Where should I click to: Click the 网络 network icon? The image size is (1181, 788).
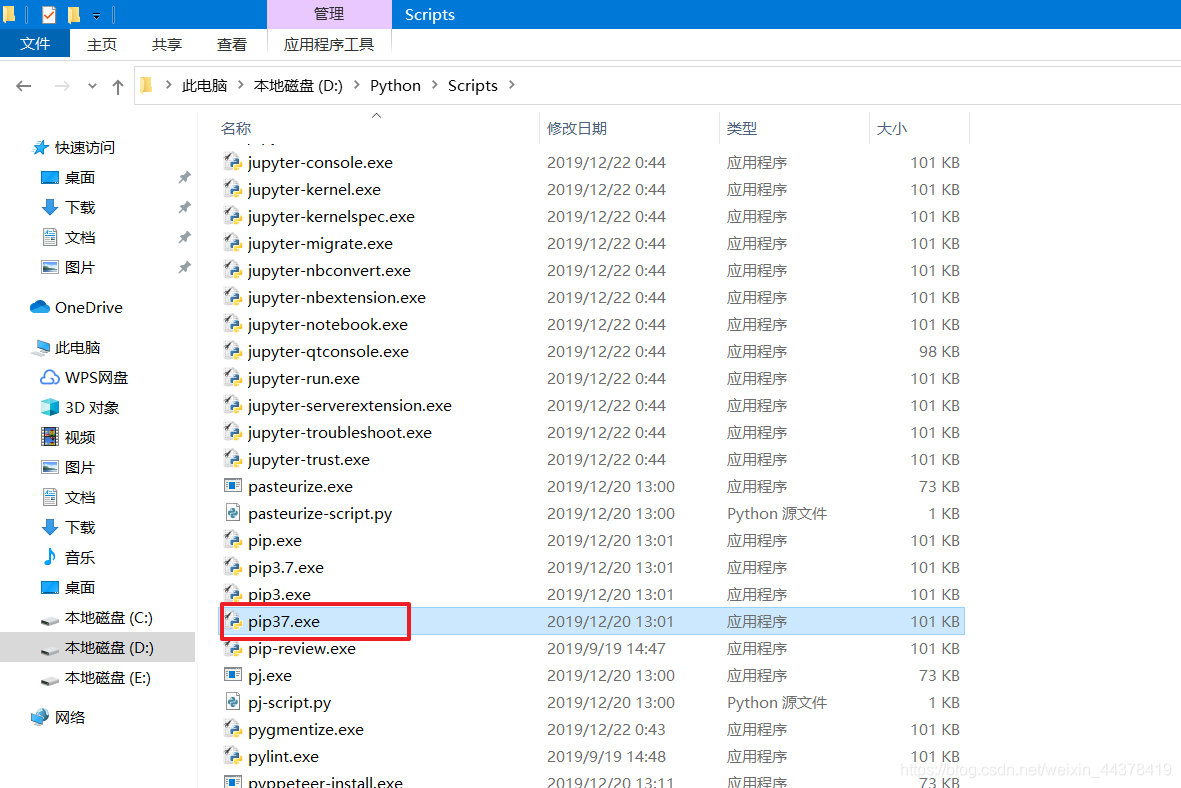click(x=40, y=716)
